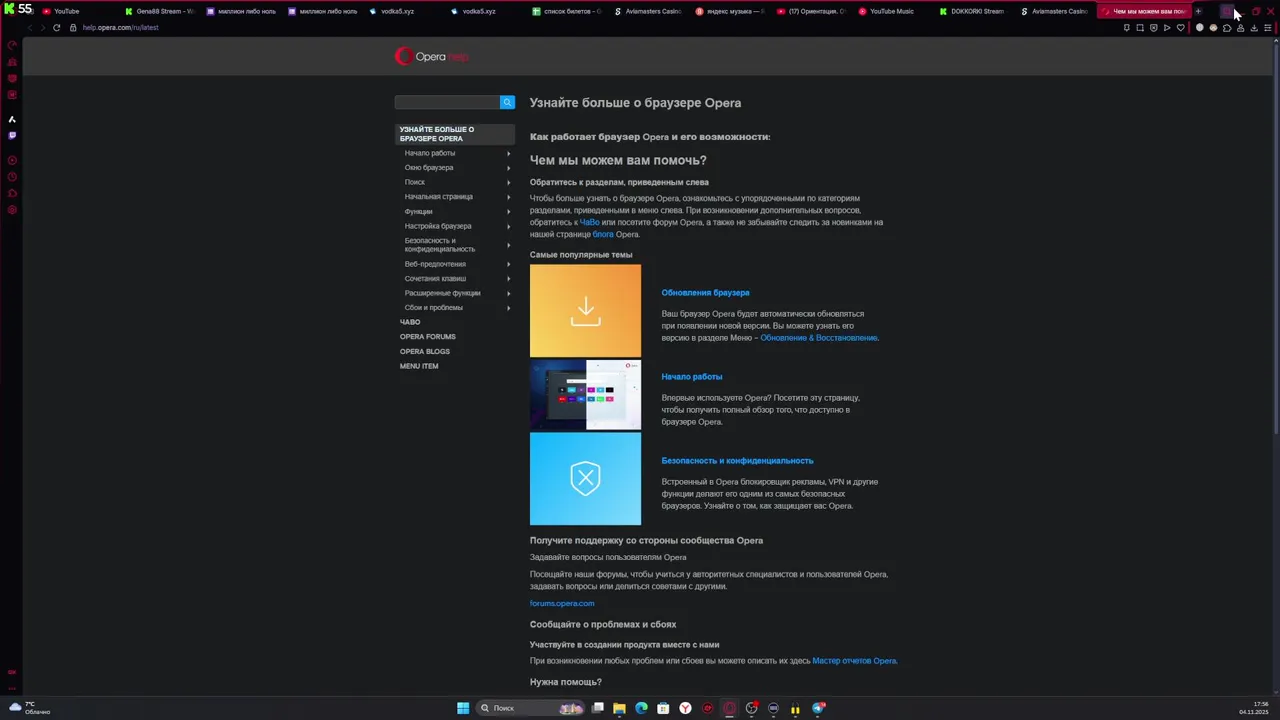Click the heart bookmark icon in toolbar
The height and width of the screenshot is (720, 1280).
(1180, 28)
